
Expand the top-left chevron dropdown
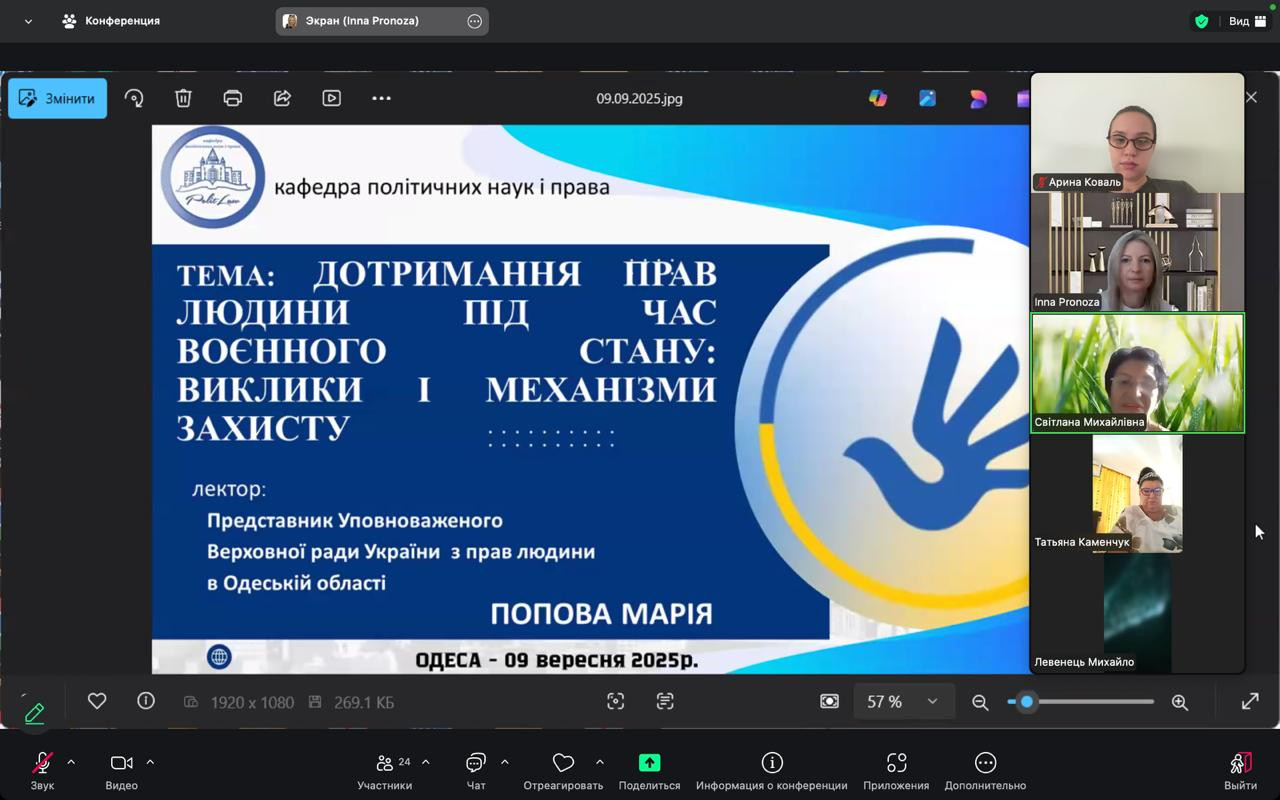pyautogui.click(x=28, y=21)
